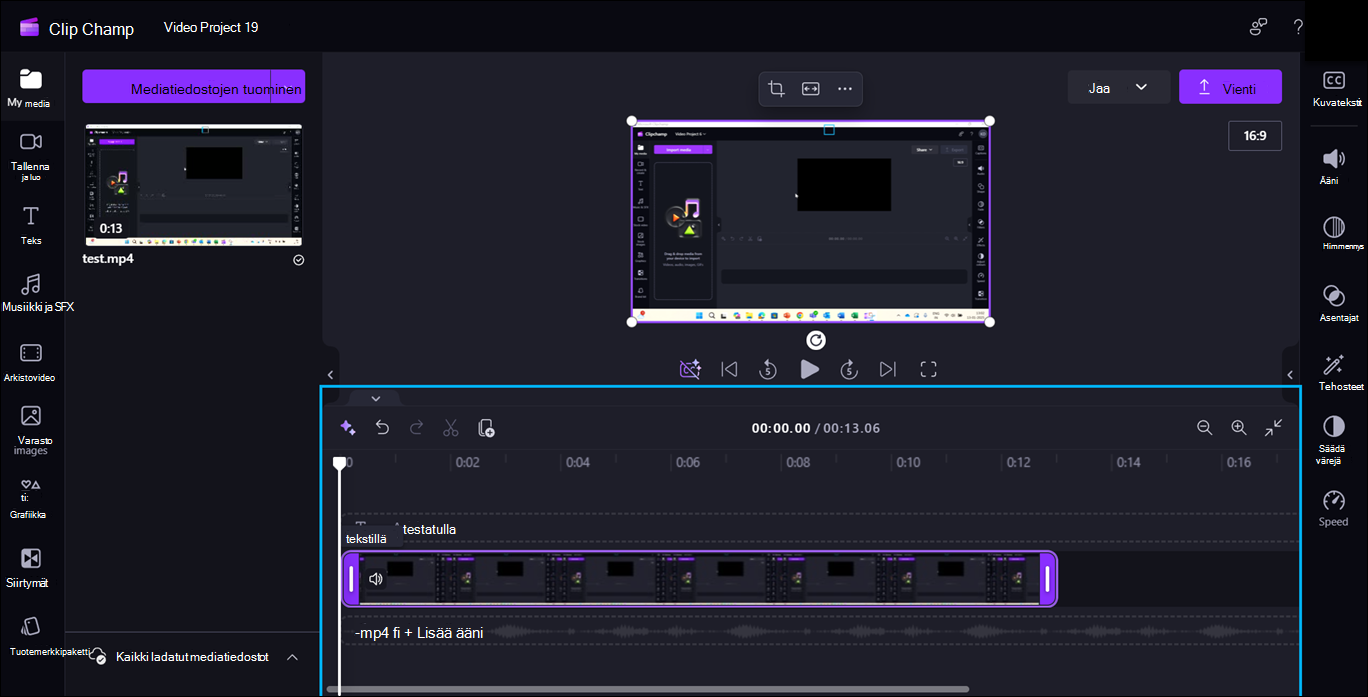Click the fit icon in preview toolbar

tap(811, 89)
